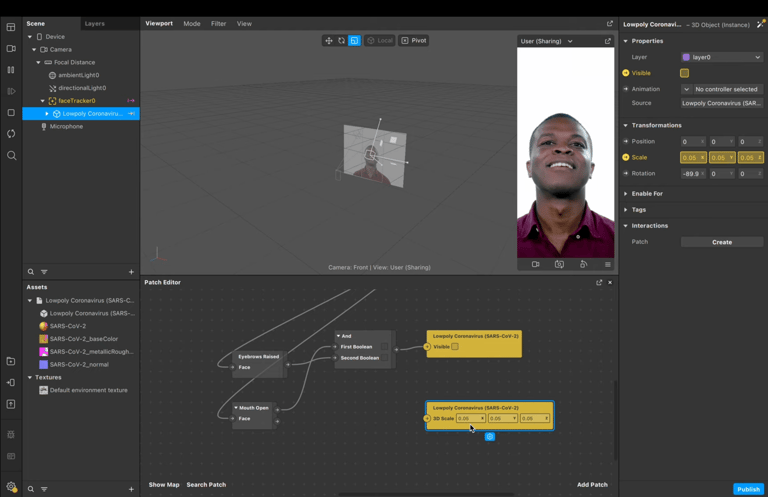Click the upload export icon in left sidebar

(11, 404)
